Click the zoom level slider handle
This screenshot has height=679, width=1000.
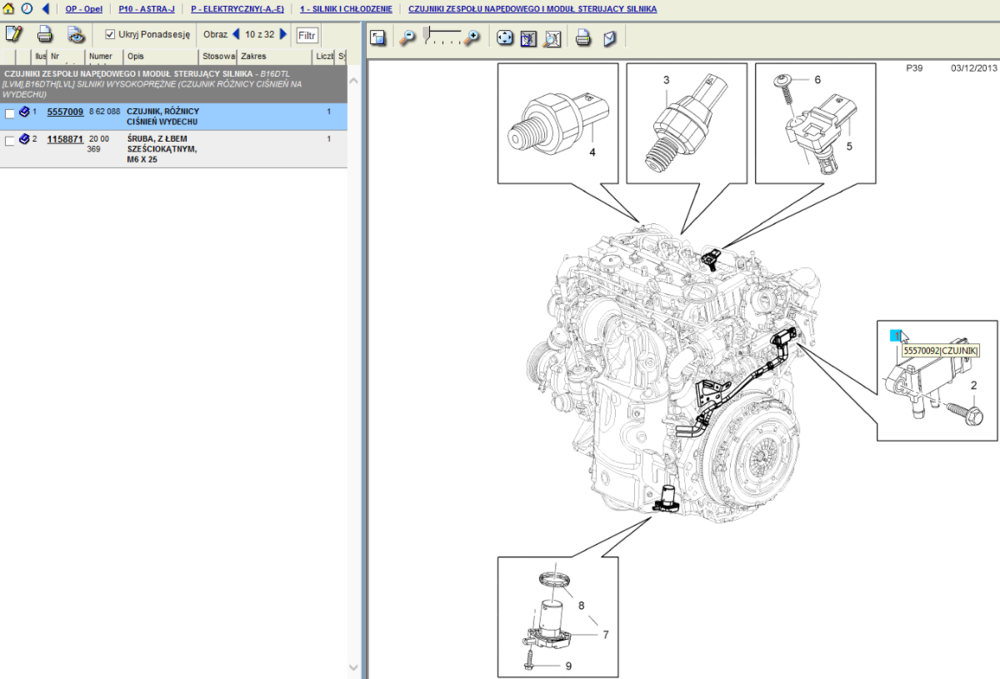click(428, 35)
